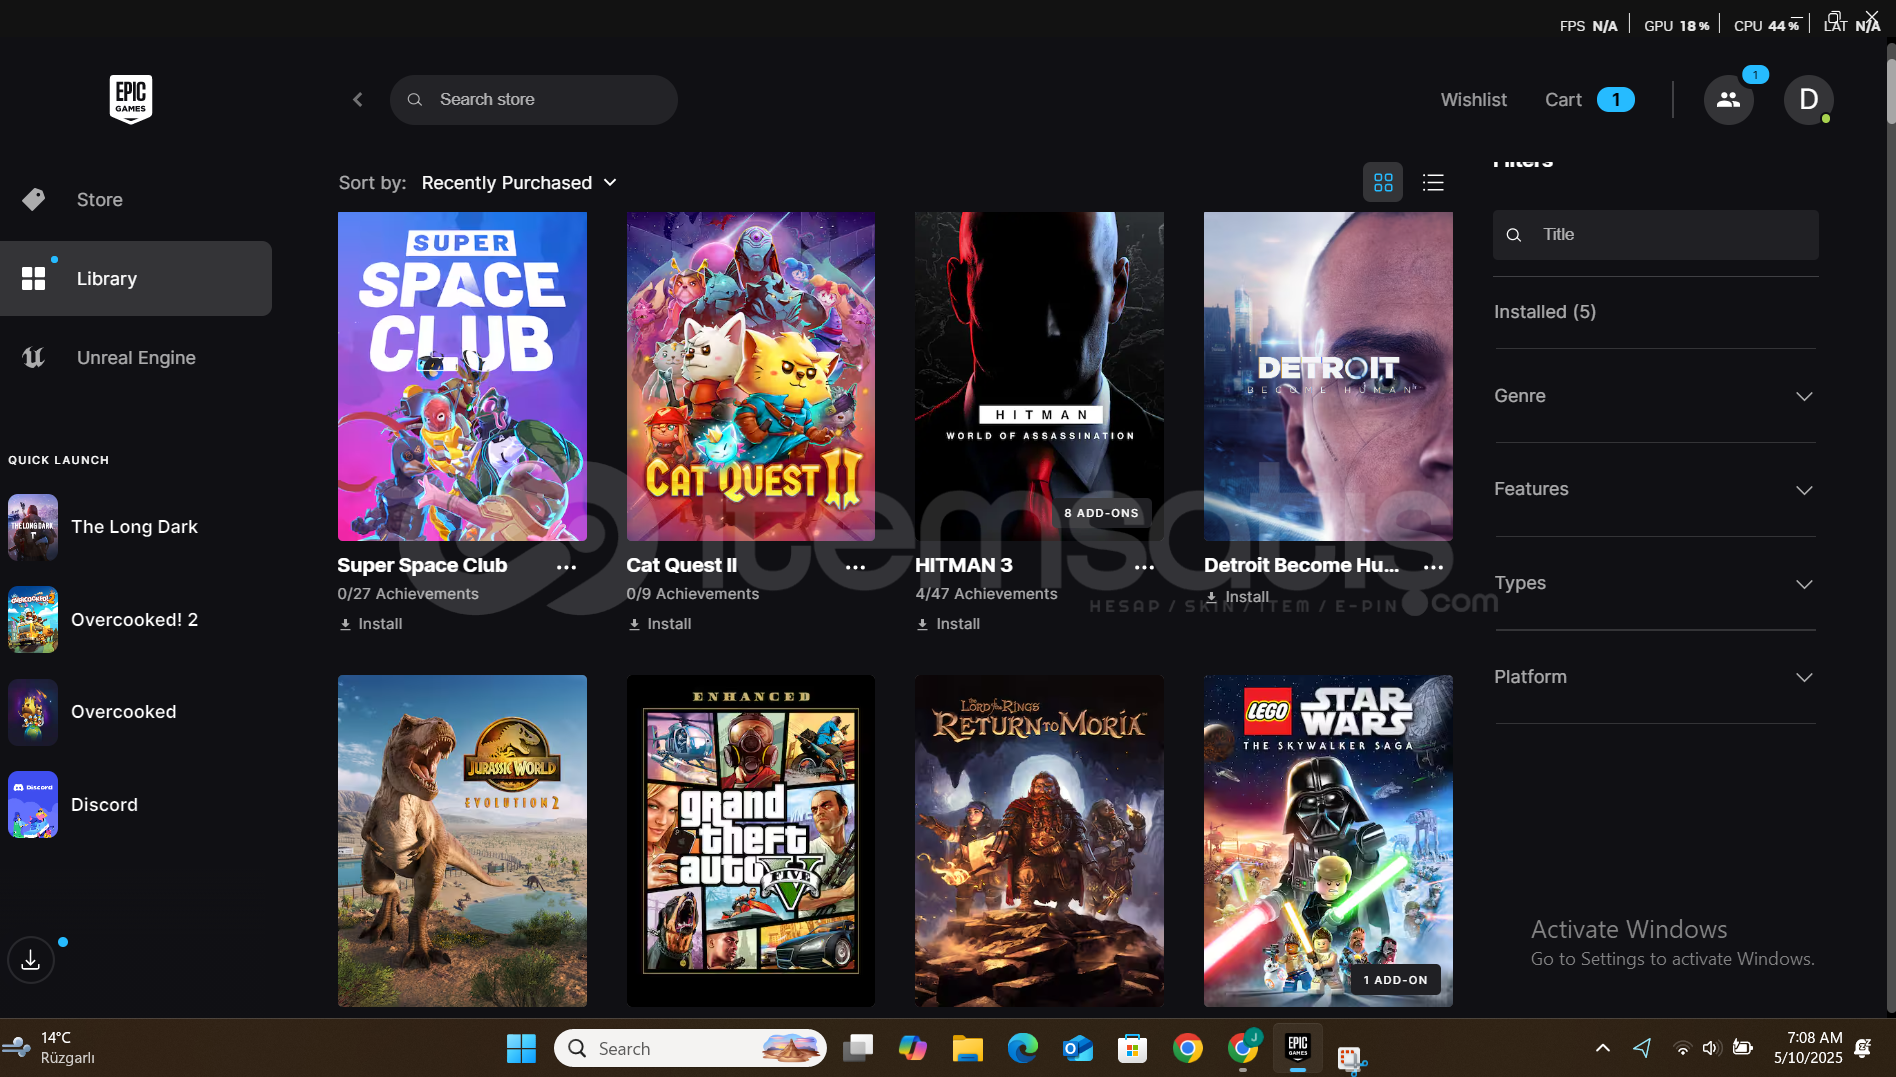This screenshot has width=1896, height=1077.
Task: Install Detroit Become Human
Action: pos(1237,597)
